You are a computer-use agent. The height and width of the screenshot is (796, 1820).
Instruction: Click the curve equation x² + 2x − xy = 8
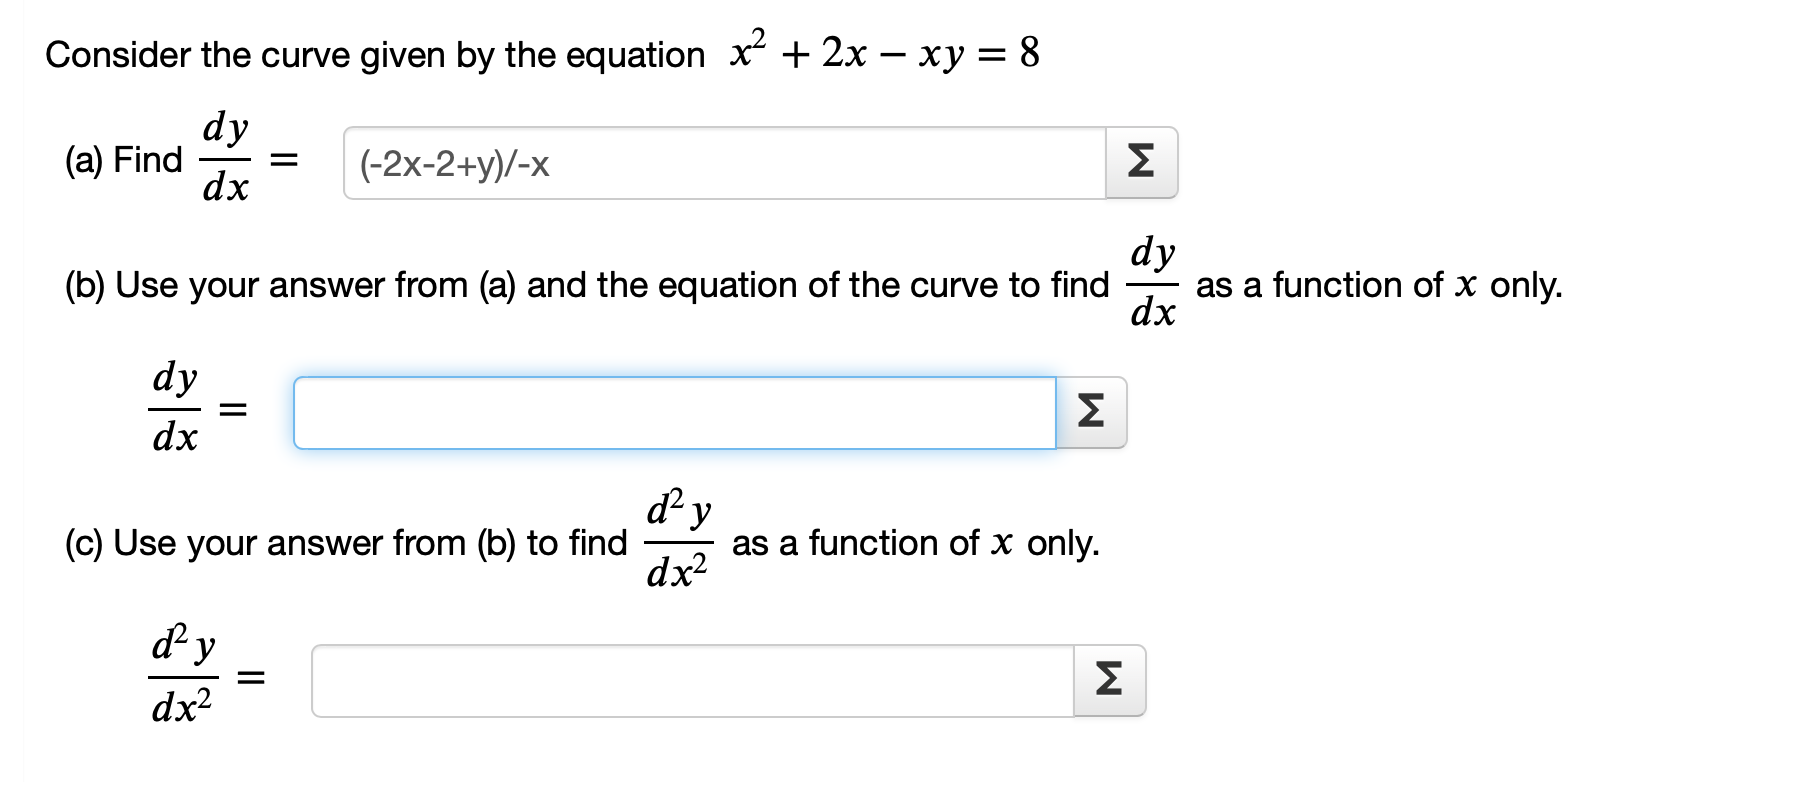click(885, 51)
